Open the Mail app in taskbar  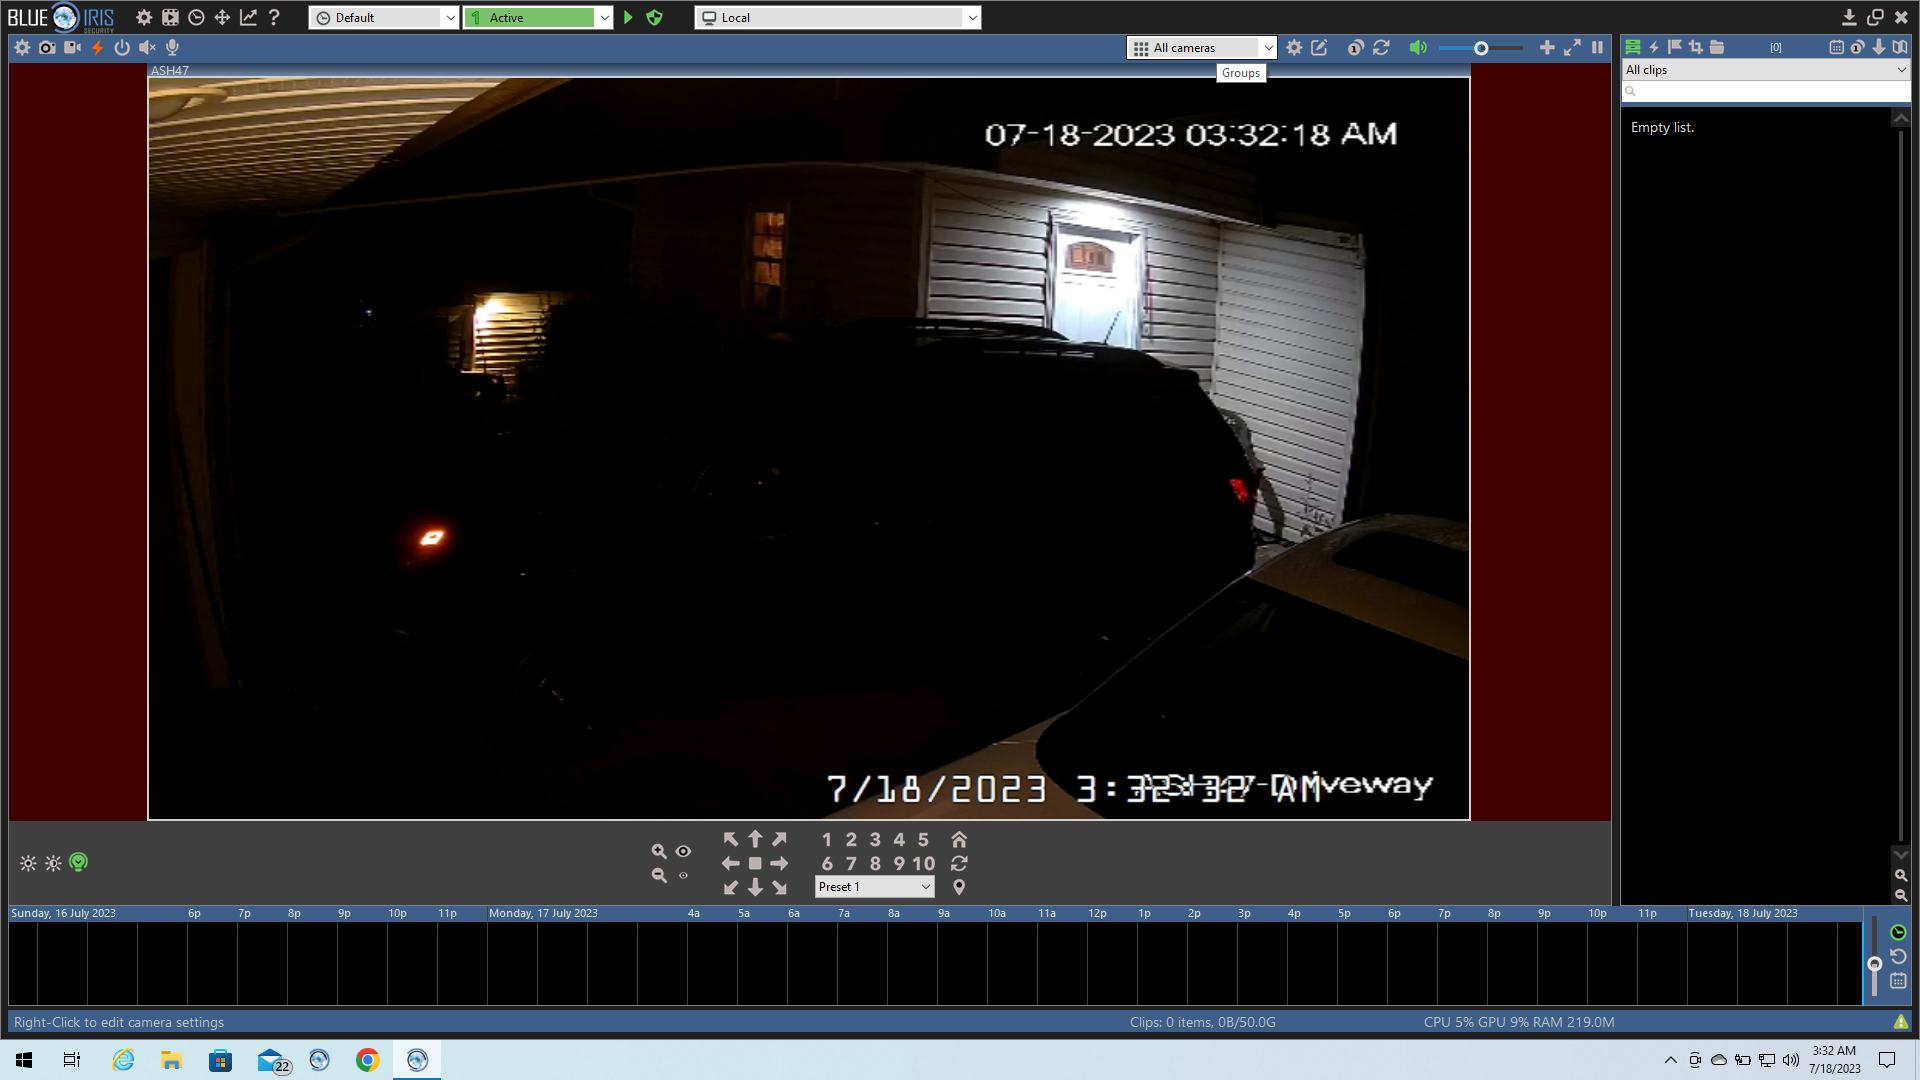[x=272, y=1060]
